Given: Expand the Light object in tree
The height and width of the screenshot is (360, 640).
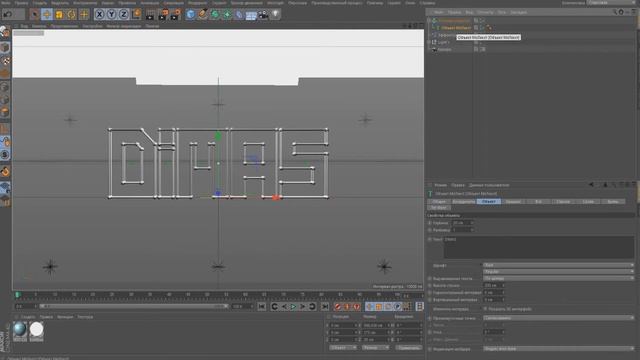Looking at the screenshot, I should [429, 42].
